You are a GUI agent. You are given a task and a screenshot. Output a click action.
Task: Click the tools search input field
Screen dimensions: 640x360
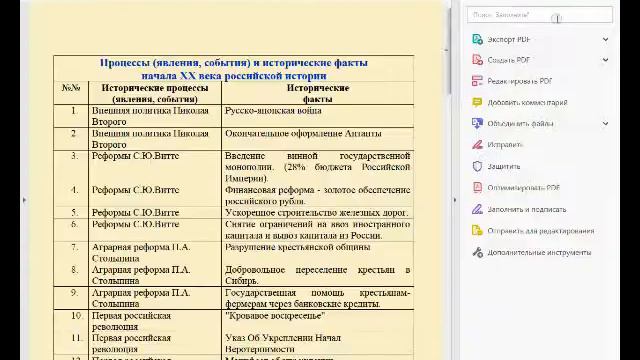point(540,15)
